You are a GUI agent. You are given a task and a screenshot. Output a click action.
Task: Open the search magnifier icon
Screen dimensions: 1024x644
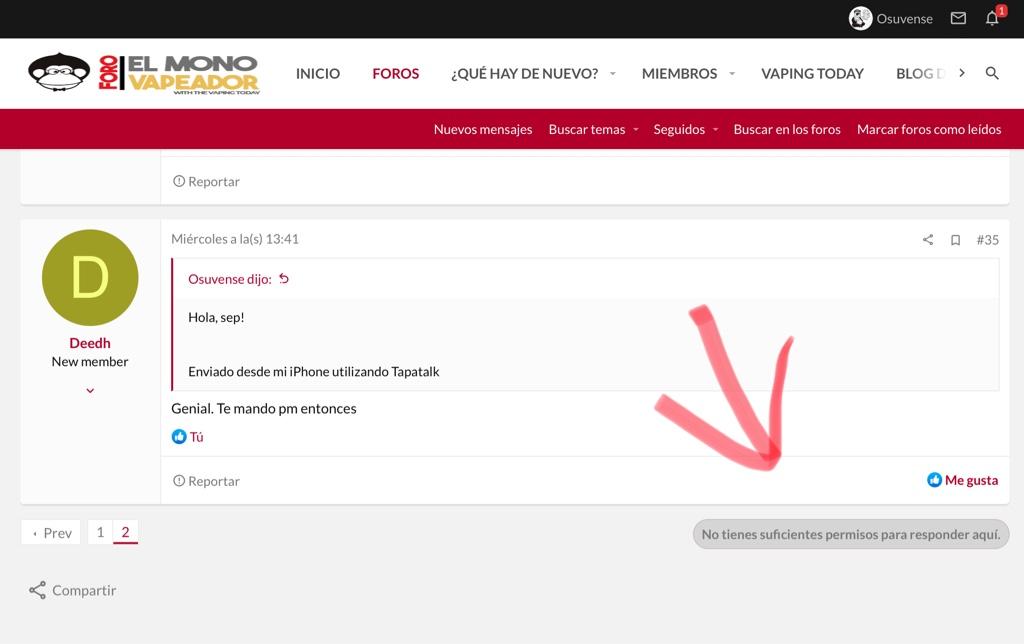[992, 73]
